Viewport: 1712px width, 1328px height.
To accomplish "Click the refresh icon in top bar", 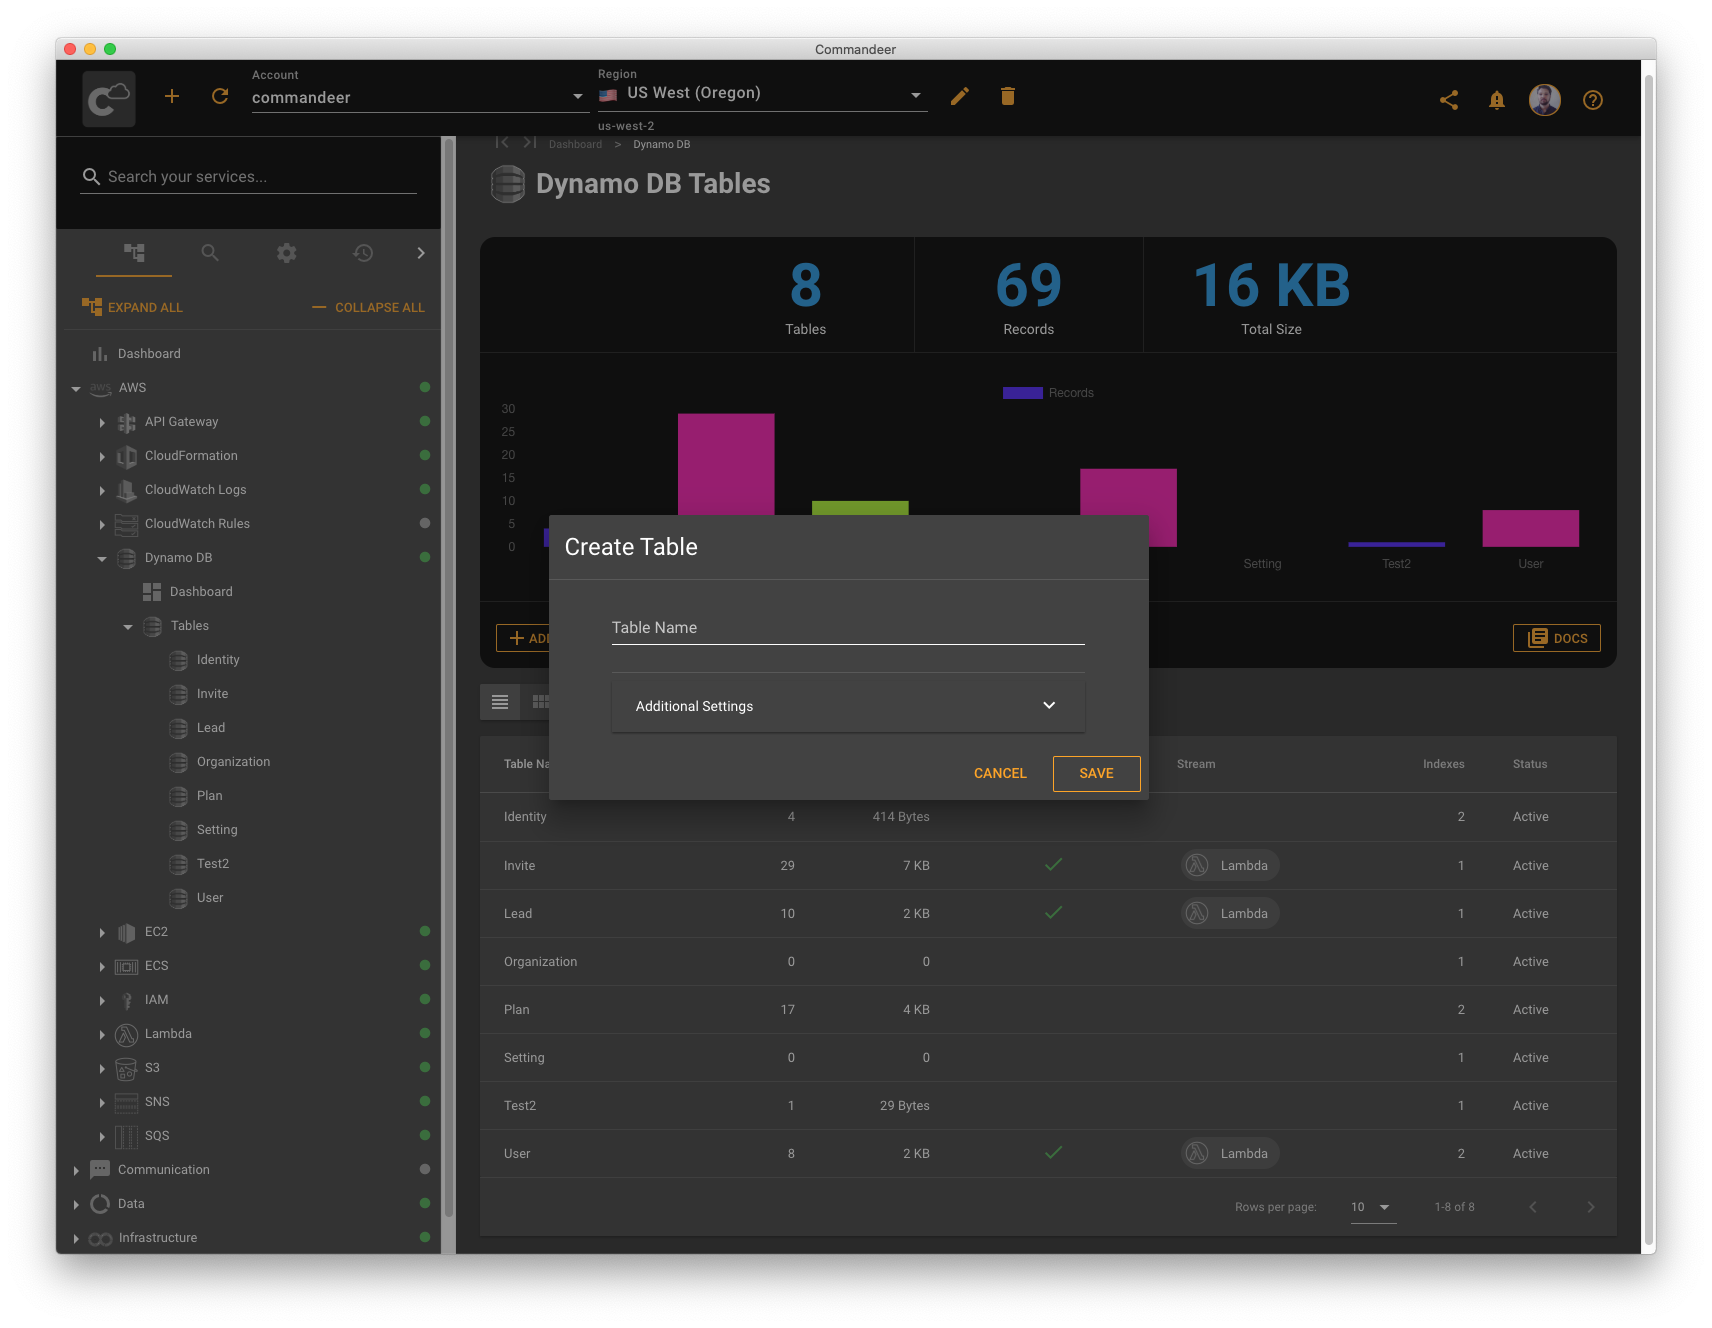I will point(220,96).
